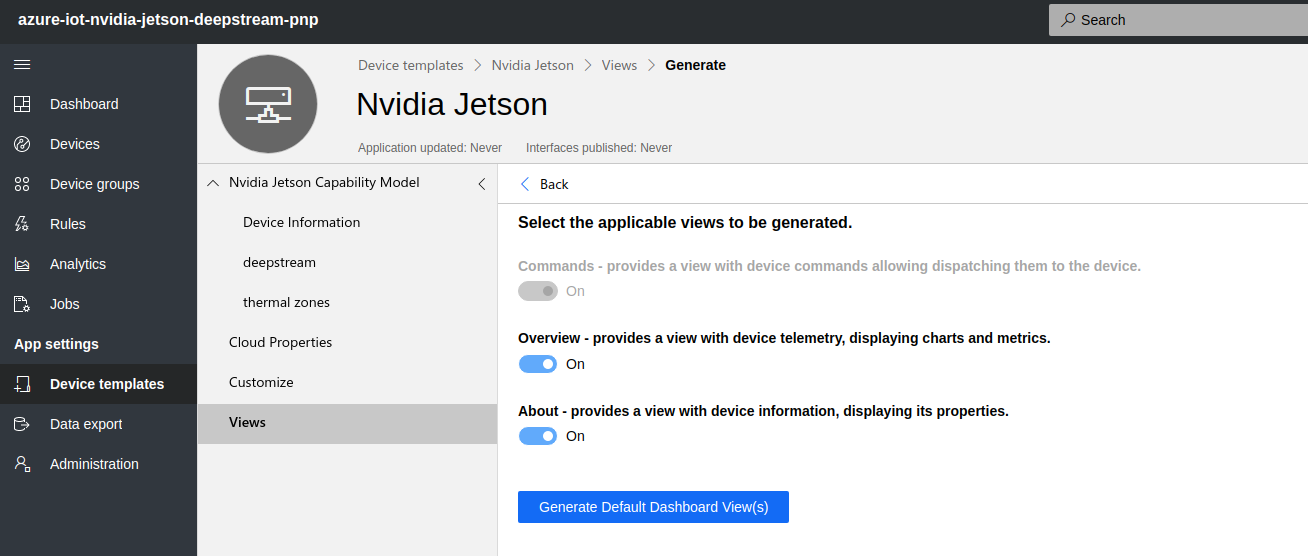Go to Device templates breadcrumb
Image resolution: width=1308 pixels, height=556 pixels.
click(x=411, y=65)
